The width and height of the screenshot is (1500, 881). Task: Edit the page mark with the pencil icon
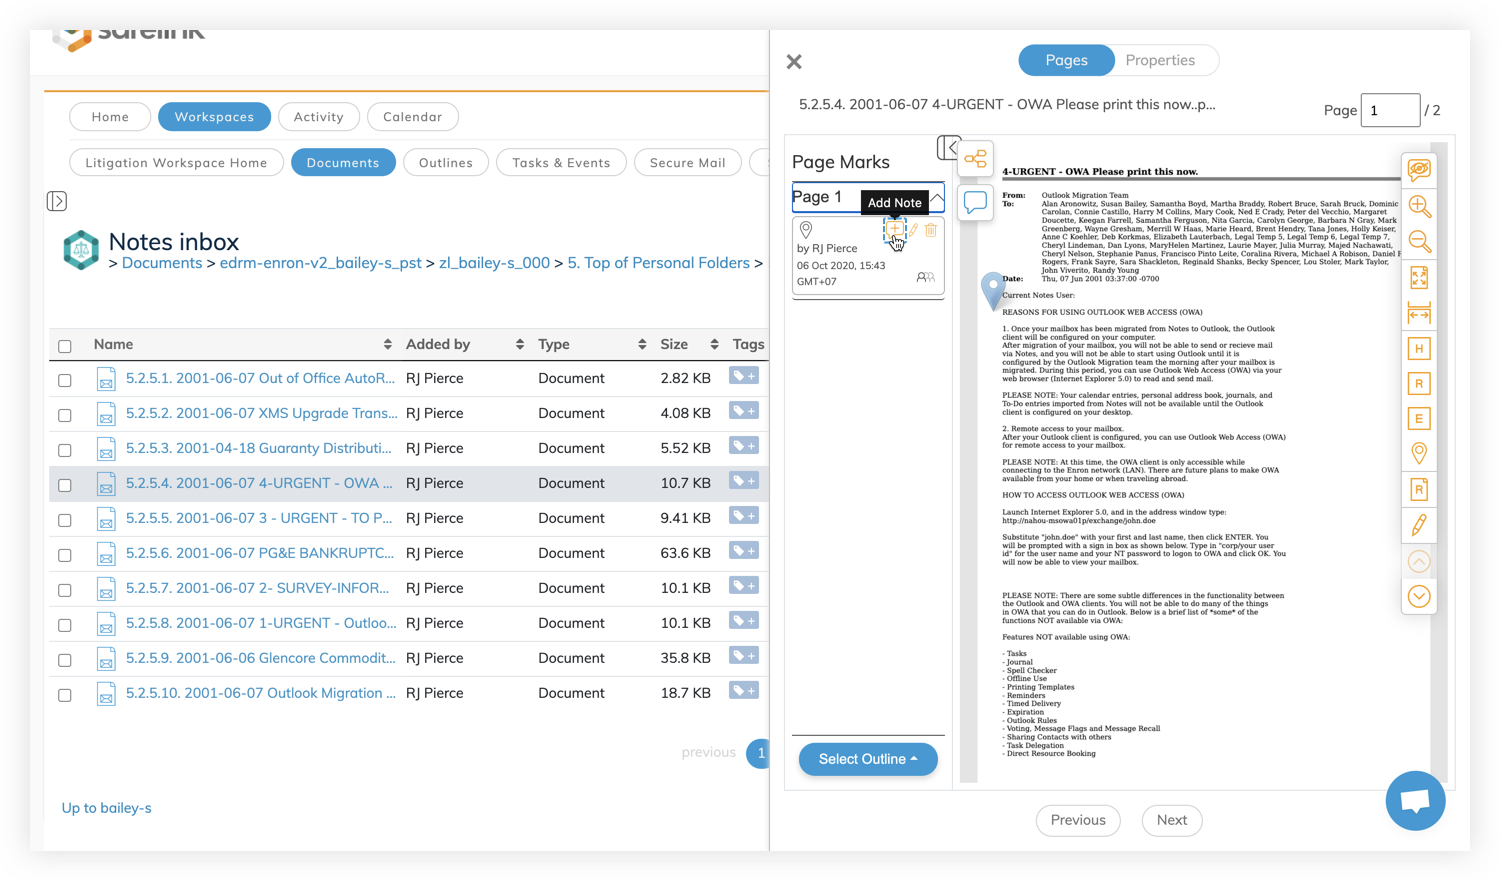(x=913, y=230)
